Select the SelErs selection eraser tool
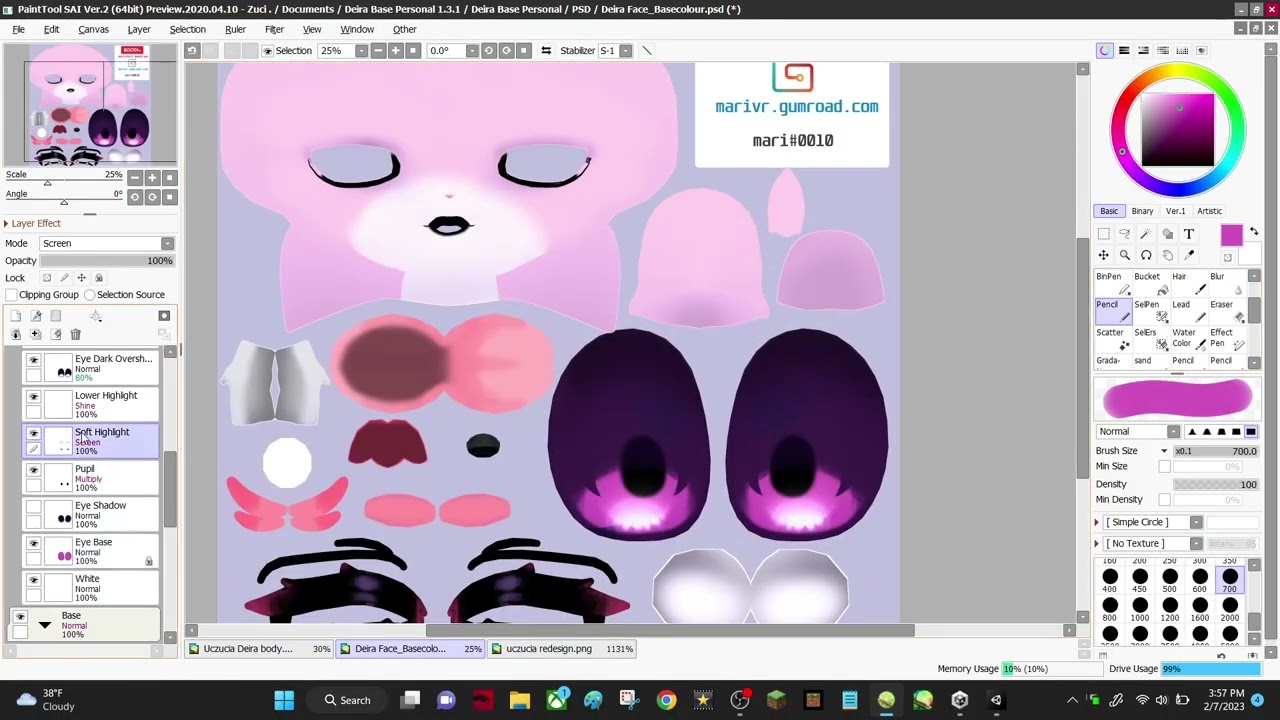Viewport: 1280px width, 720px height. coord(1152,339)
